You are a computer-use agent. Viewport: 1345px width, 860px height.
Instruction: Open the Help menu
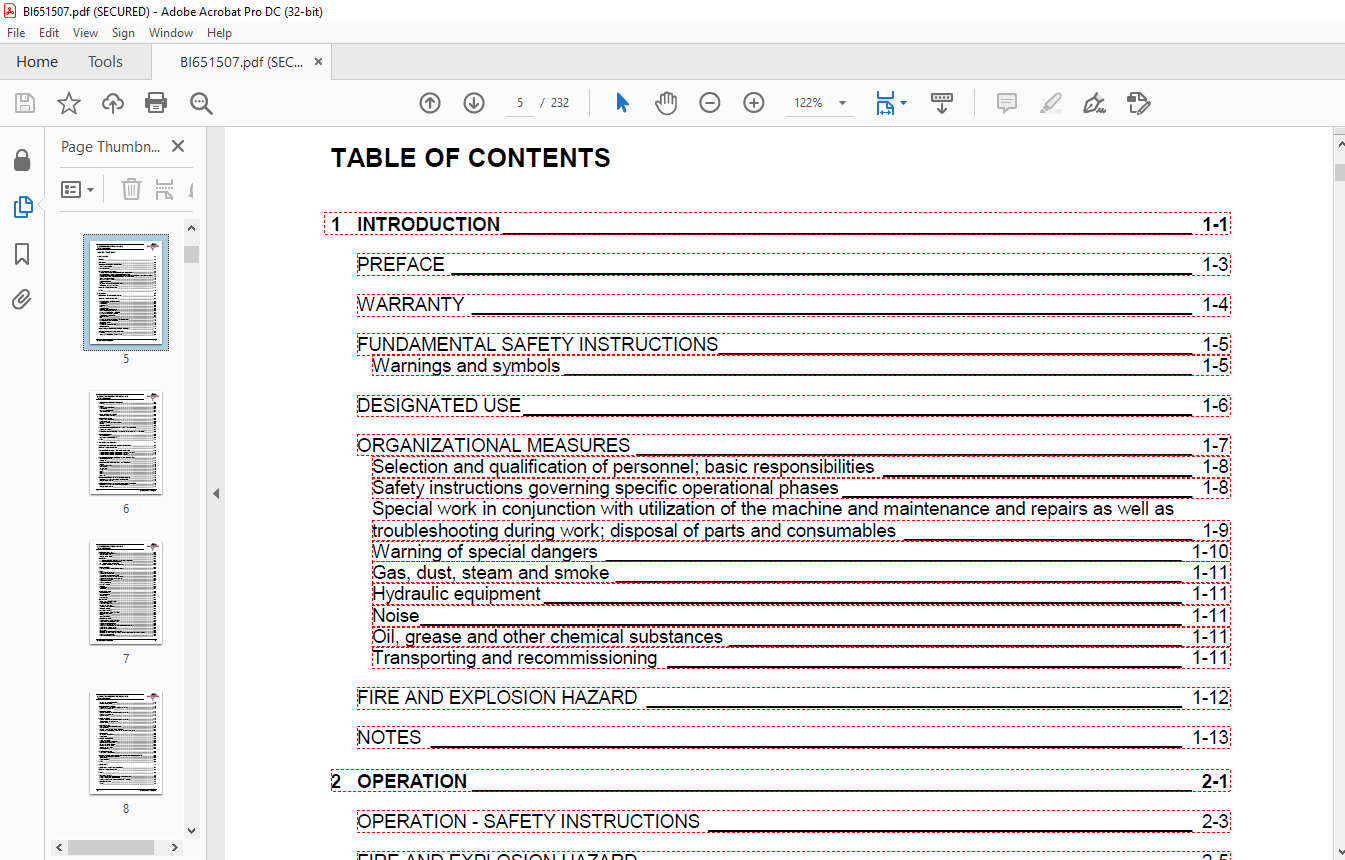[219, 33]
